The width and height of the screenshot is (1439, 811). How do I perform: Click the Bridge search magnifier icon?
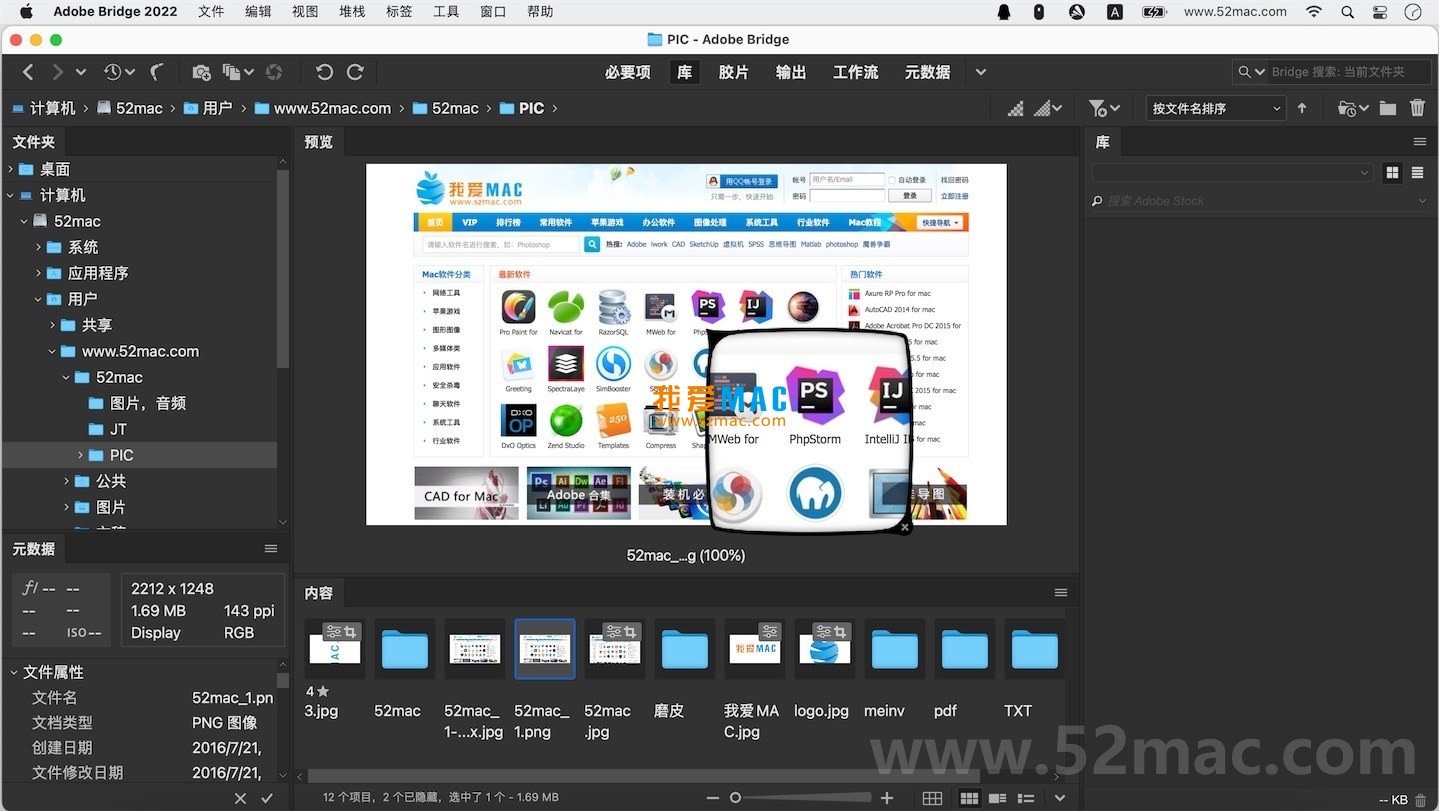click(x=1245, y=72)
